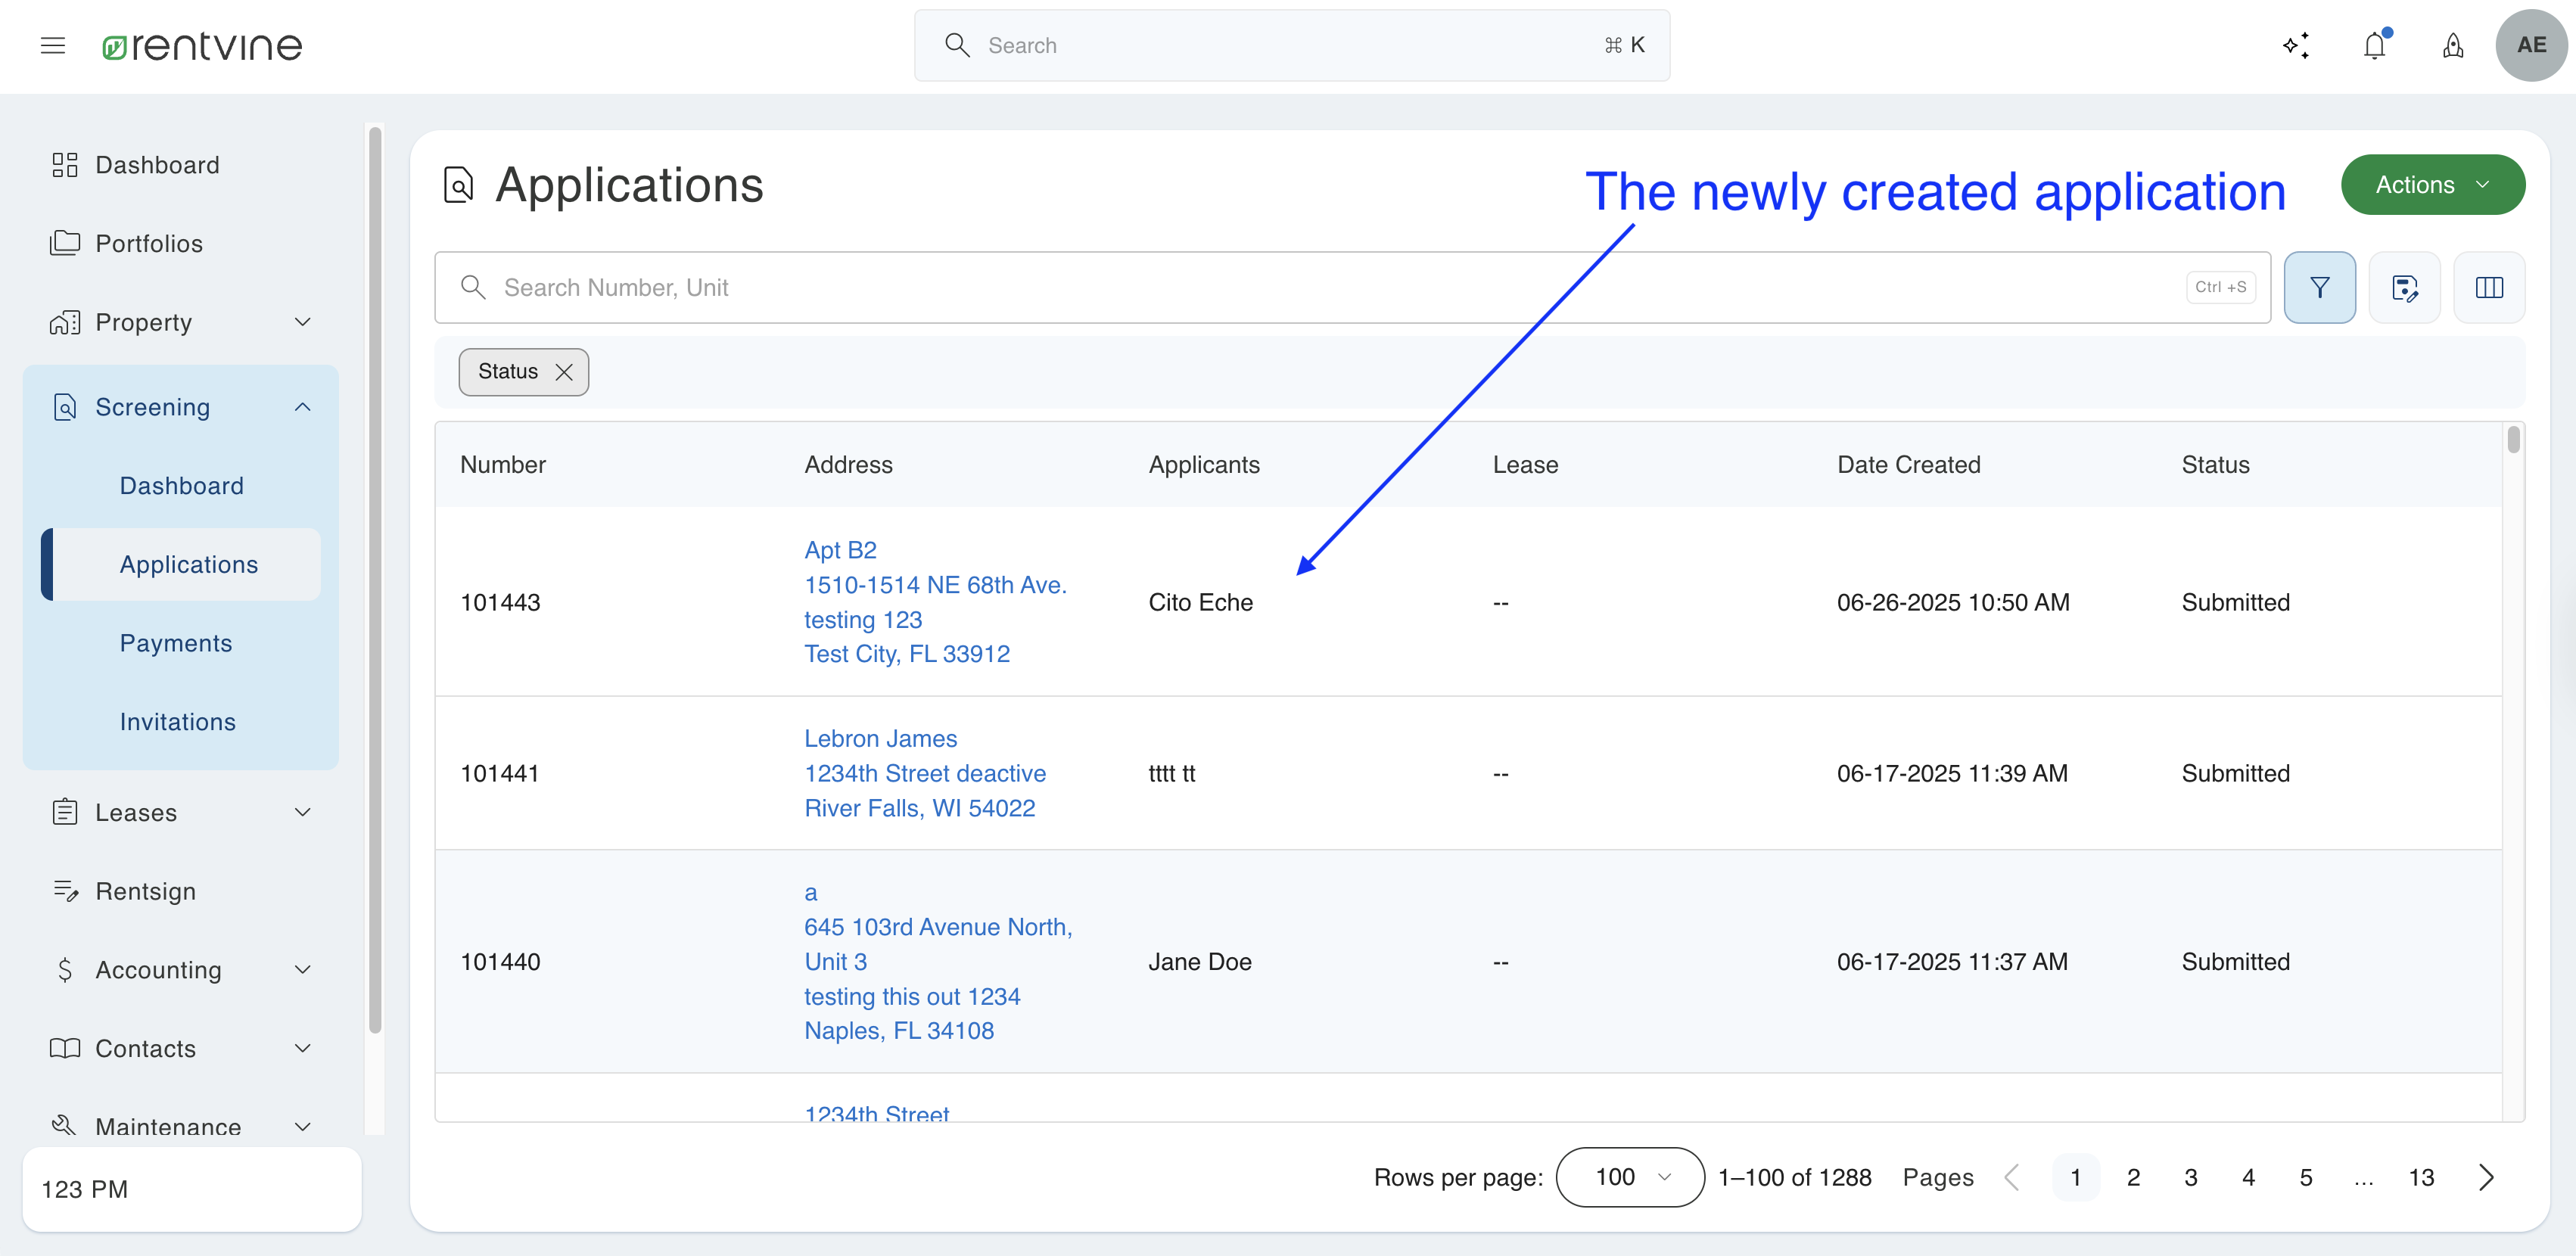
Task: Click the Applications page title icon
Action: (458, 185)
